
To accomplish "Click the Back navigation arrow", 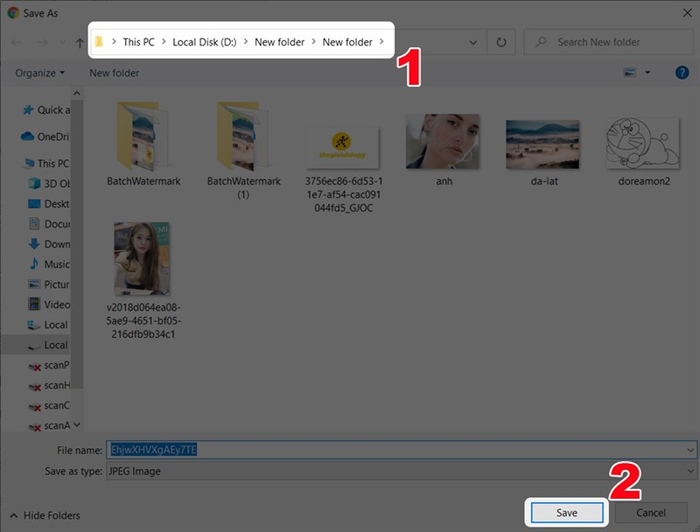I will (17, 42).
